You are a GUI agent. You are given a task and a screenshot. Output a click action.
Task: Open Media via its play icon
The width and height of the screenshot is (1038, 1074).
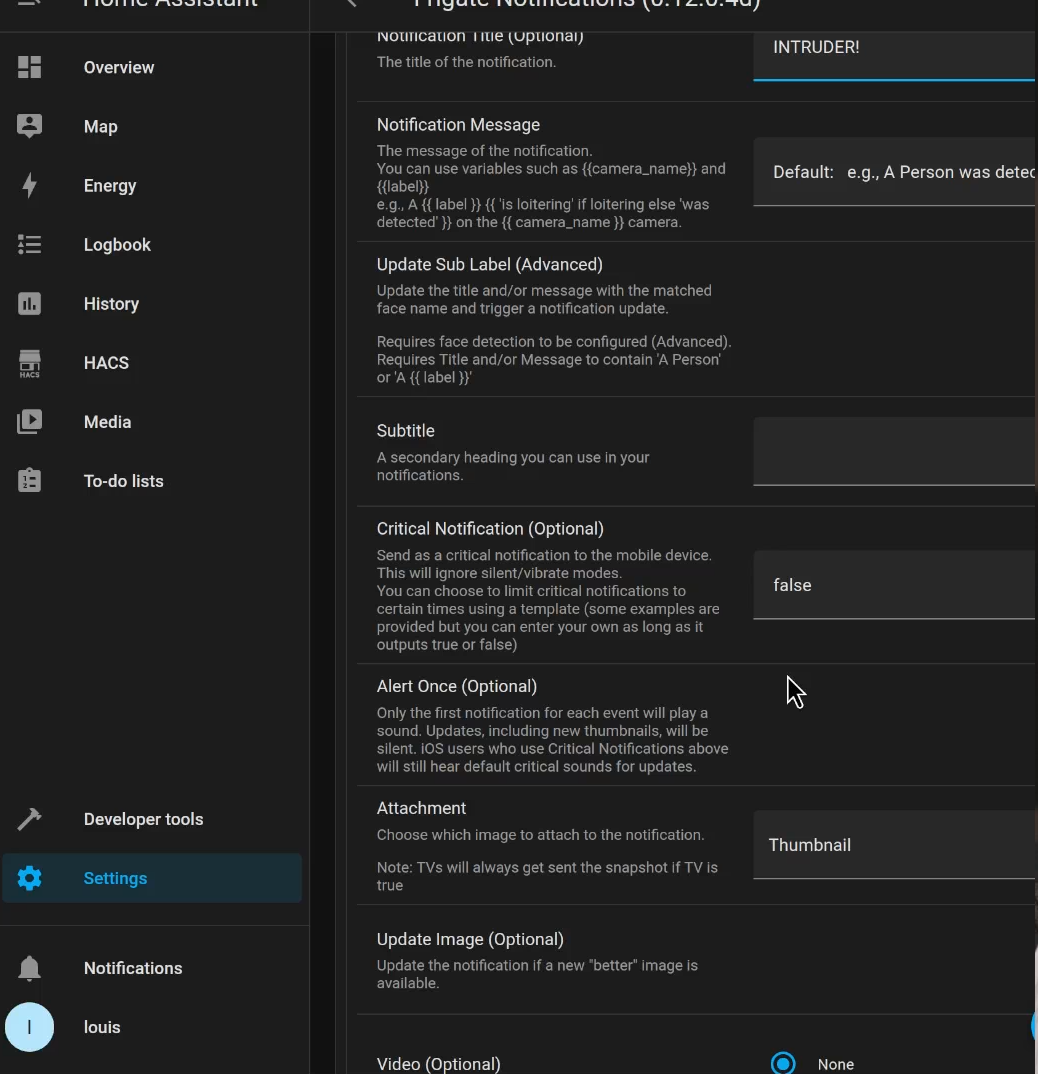[x=29, y=422]
